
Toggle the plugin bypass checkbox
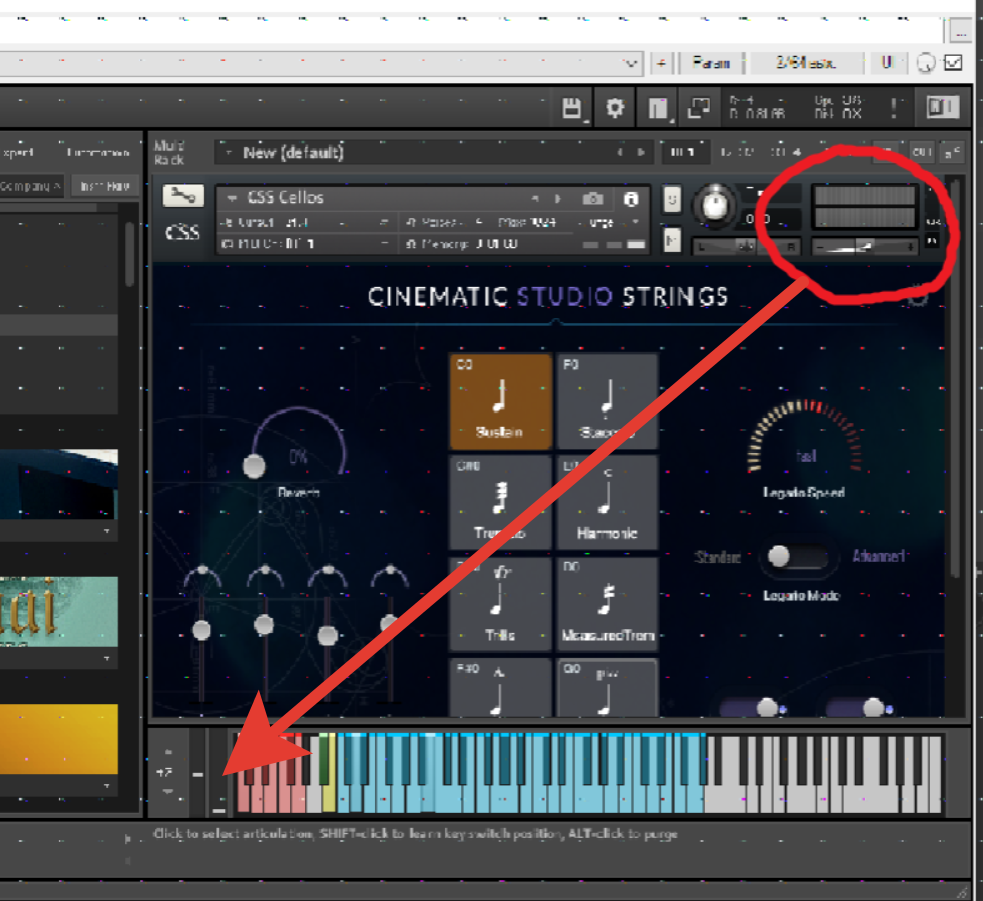tap(954, 63)
